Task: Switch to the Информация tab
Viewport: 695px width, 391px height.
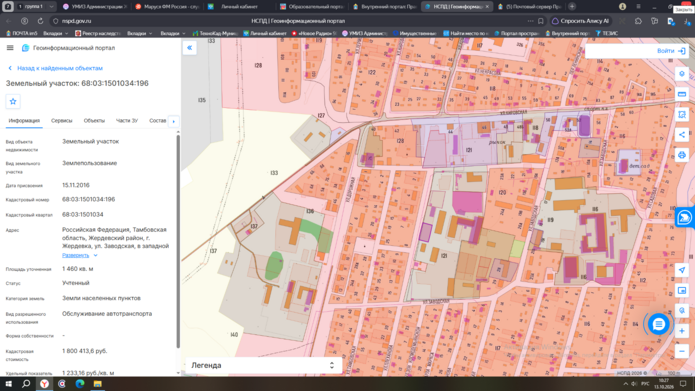Action: point(24,121)
